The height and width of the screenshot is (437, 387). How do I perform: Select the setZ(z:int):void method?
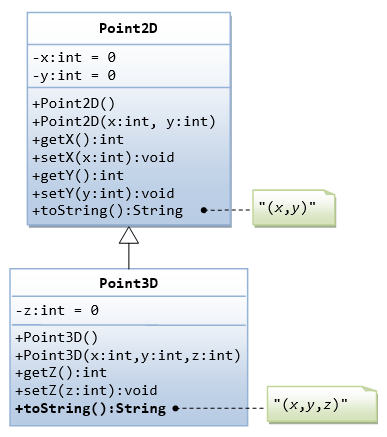point(86,391)
